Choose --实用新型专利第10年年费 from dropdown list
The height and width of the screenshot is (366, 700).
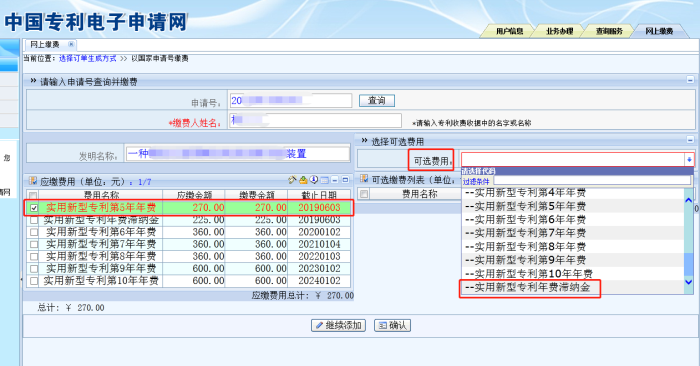573,274
